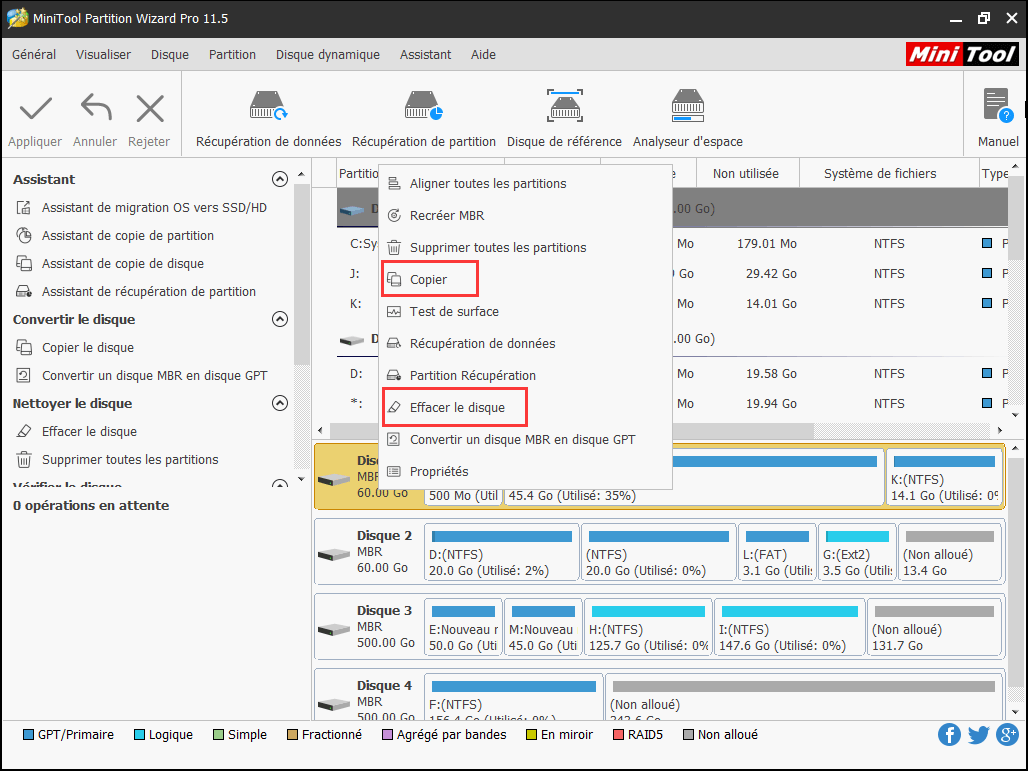Open the Visualiser menu
The height and width of the screenshot is (771, 1028).
click(104, 54)
